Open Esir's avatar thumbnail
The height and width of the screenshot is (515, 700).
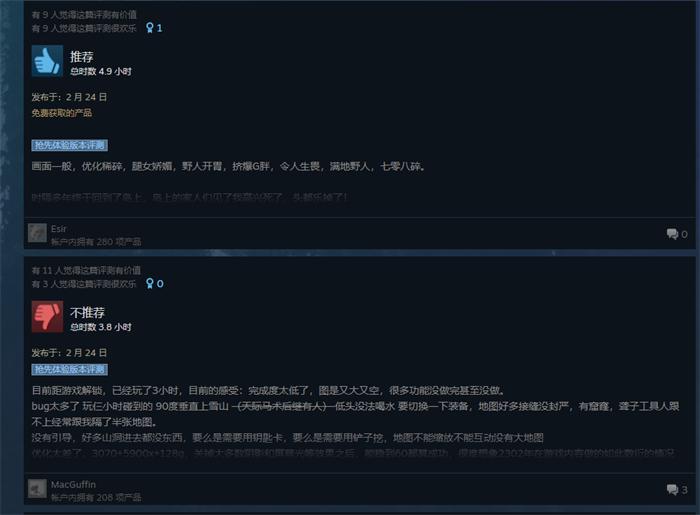coord(37,233)
